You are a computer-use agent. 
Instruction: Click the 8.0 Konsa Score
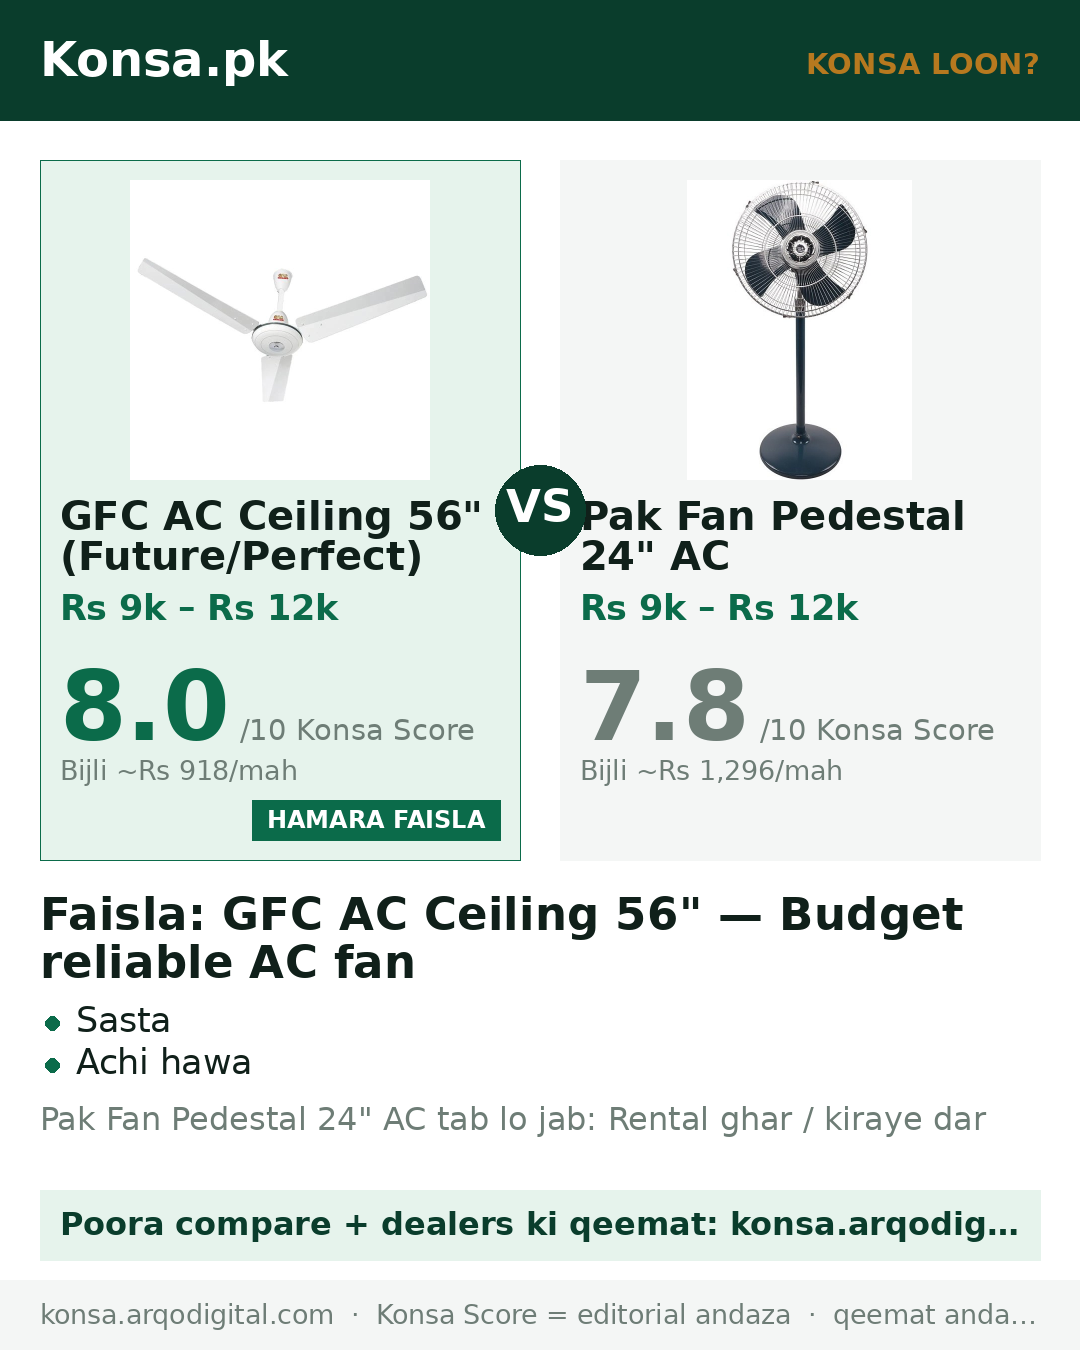(145, 707)
